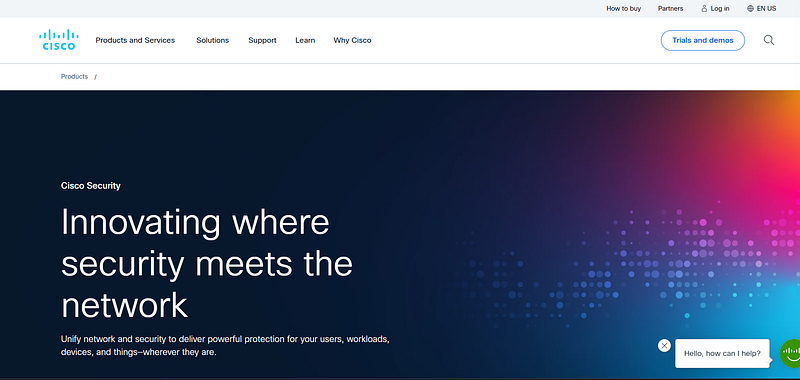Viewport: 800px width, 380px height.
Task: Close the chat greeting popup
Action: tap(664, 346)
